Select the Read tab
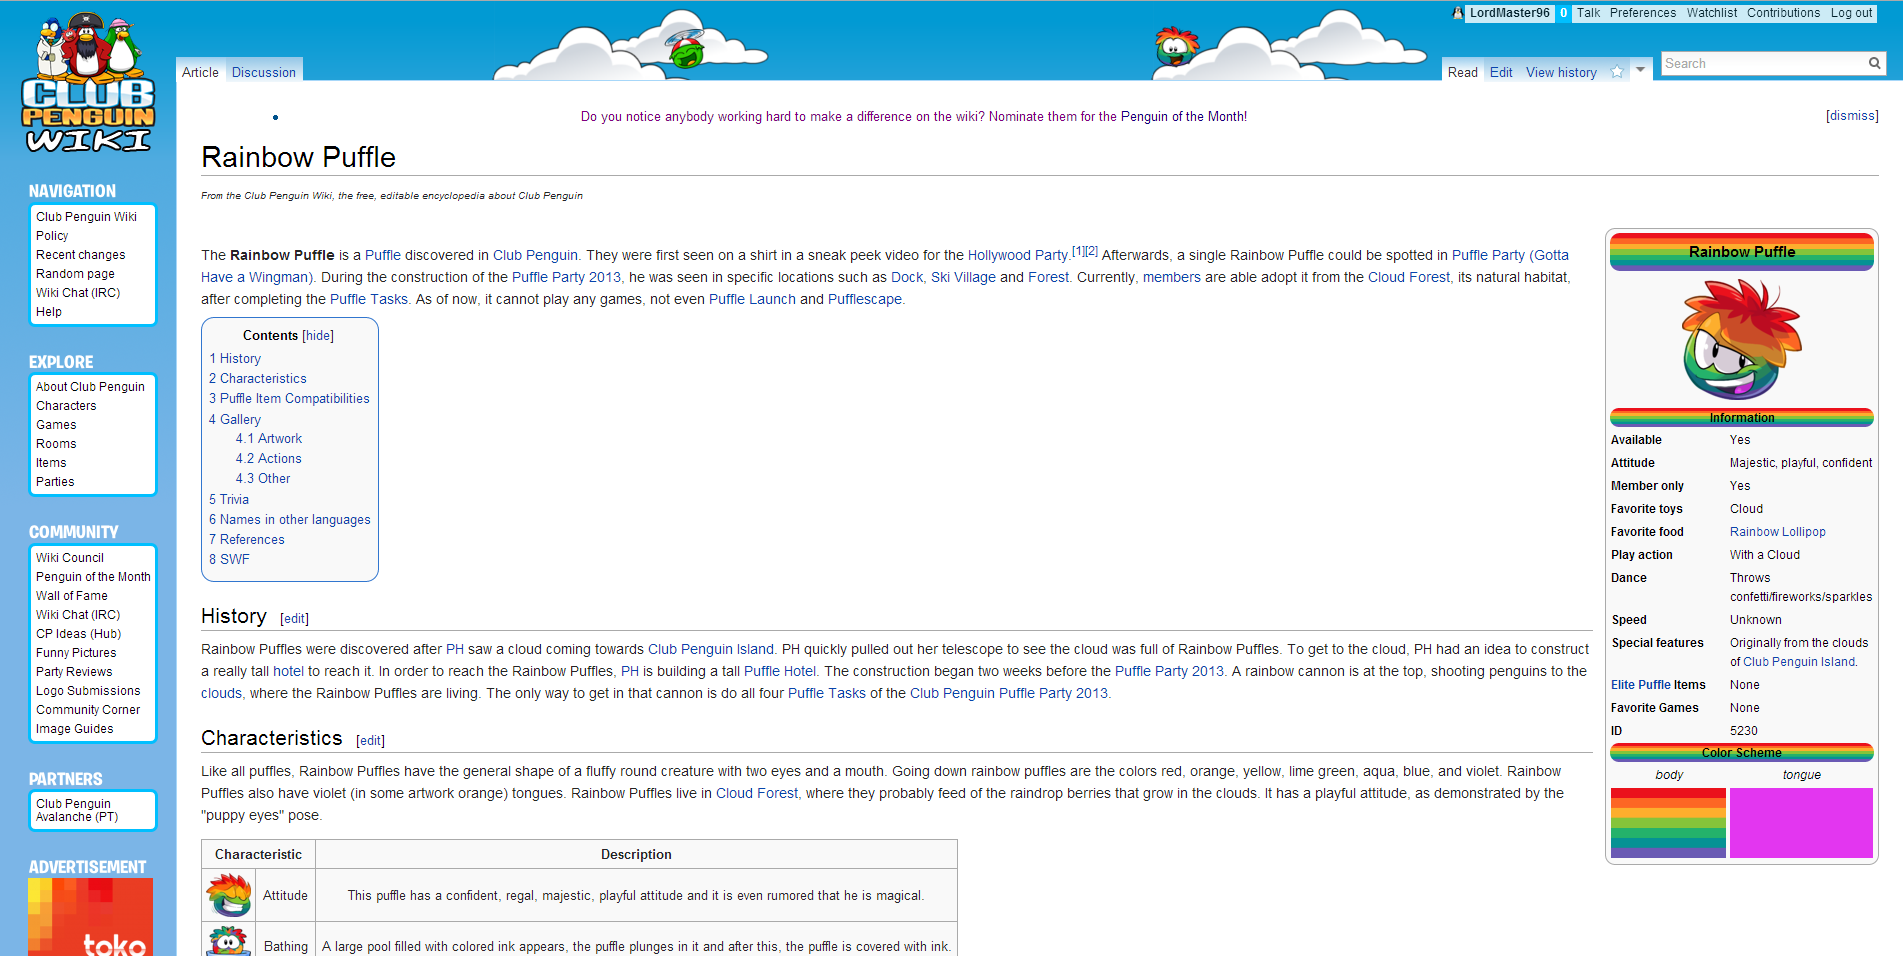1903x956 pixels. 1462,72
